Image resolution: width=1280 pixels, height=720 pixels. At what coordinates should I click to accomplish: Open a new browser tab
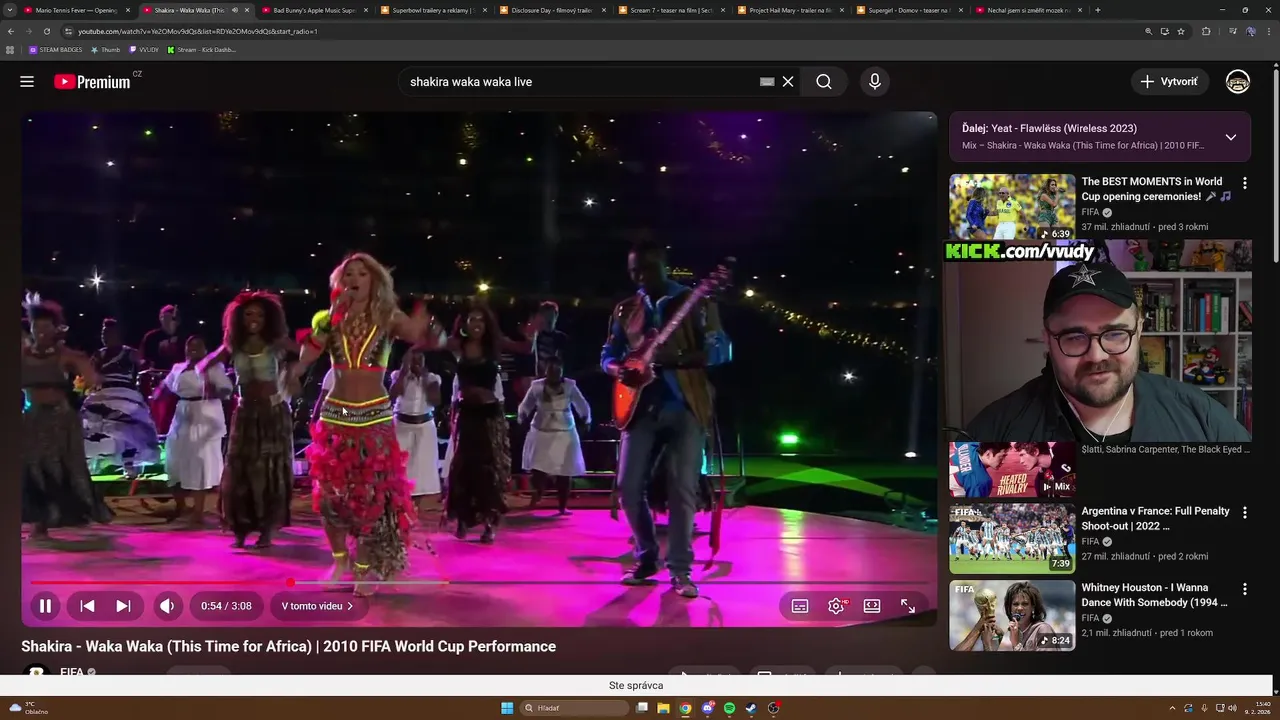click(x=1098, y=10)
